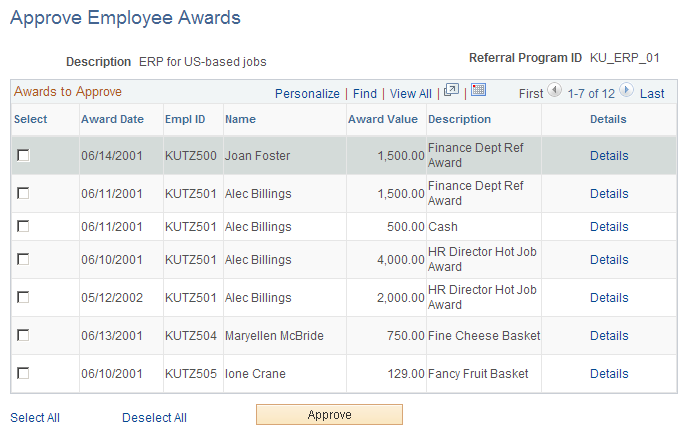Click the 129.00 award value
The height and width of the screenshot is (436, 693).
pos(406,373)
